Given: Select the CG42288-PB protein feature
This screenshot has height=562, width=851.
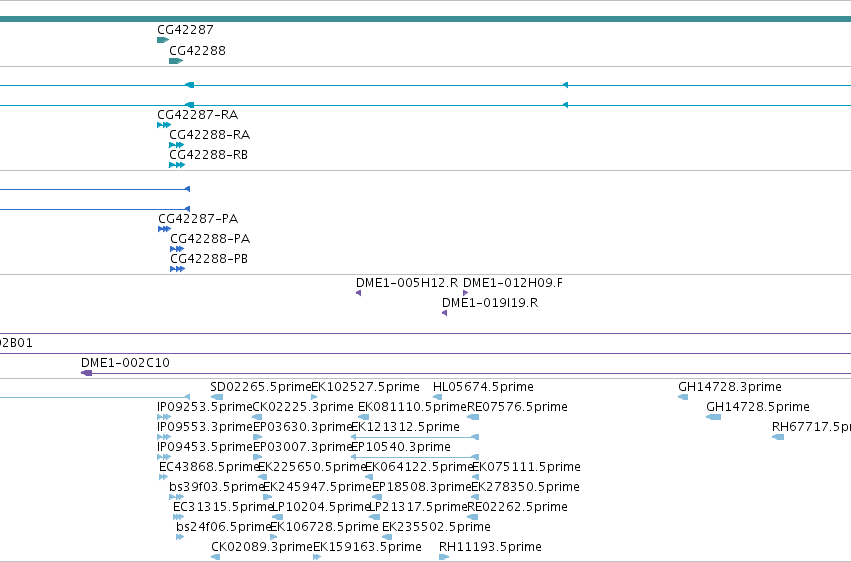Looking at the screenshot, I should [177, 270].
